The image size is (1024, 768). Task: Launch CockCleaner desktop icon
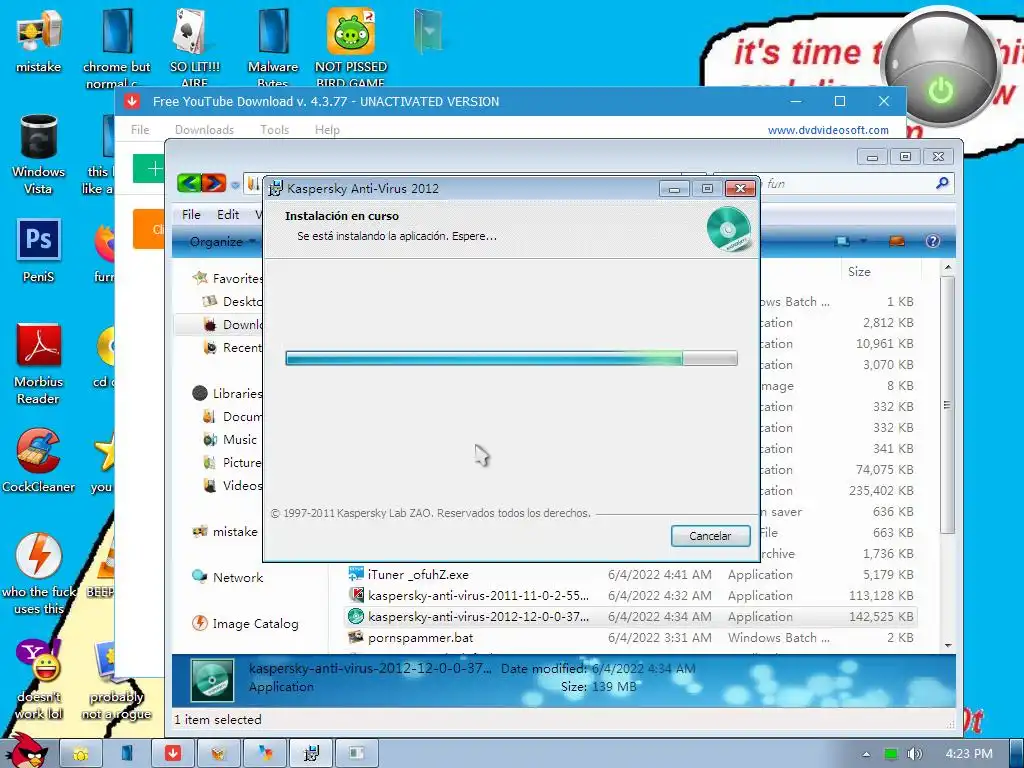coord(39,459)
